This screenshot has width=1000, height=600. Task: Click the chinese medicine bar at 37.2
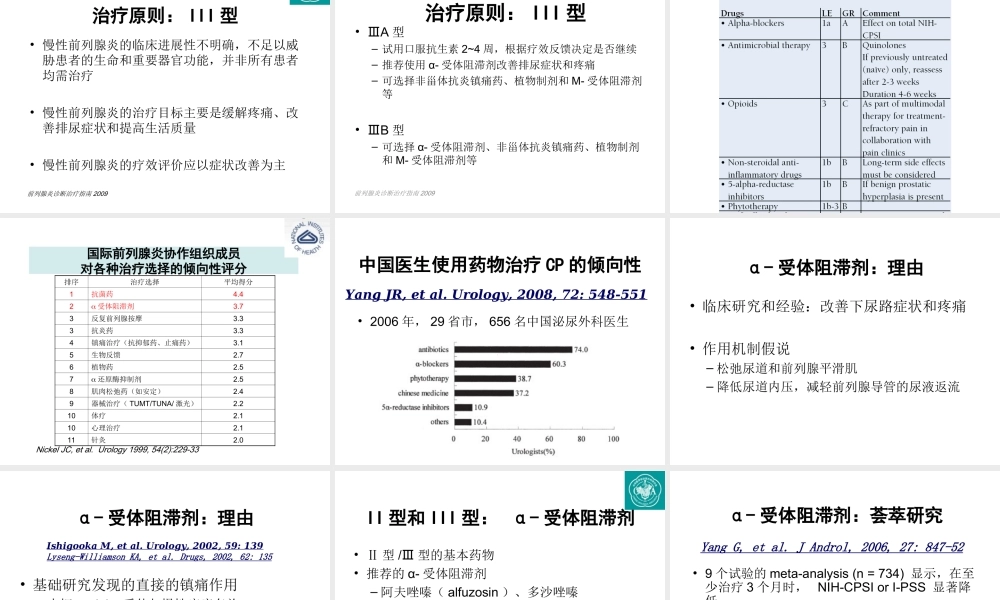[483, 393]
